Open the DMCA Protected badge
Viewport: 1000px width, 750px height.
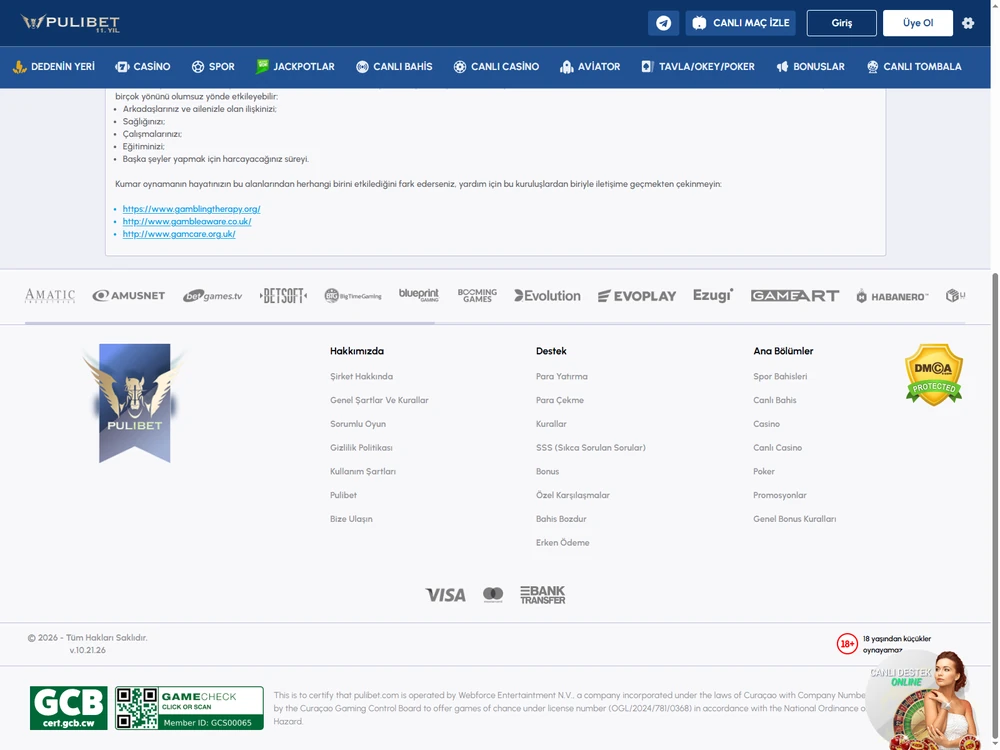934,374
